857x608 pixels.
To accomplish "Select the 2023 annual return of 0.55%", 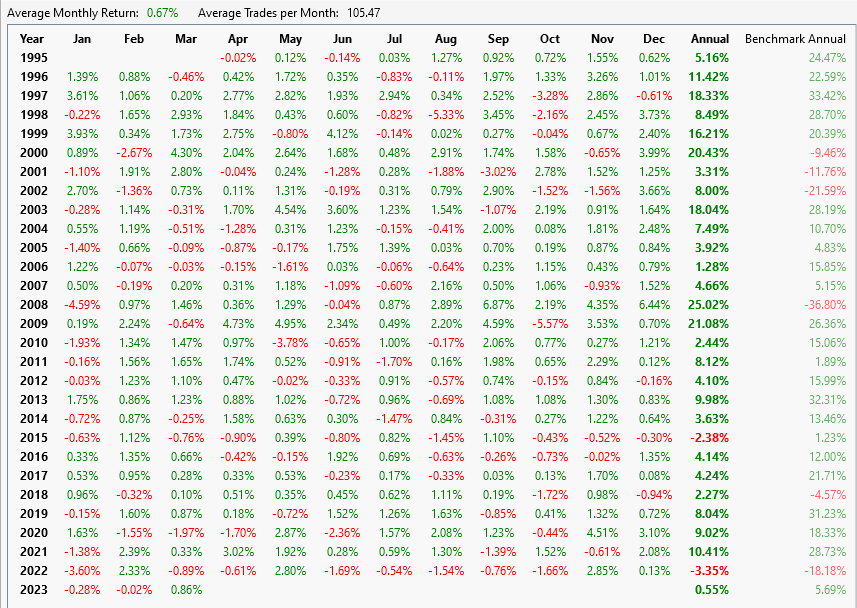I will (712, 590).
